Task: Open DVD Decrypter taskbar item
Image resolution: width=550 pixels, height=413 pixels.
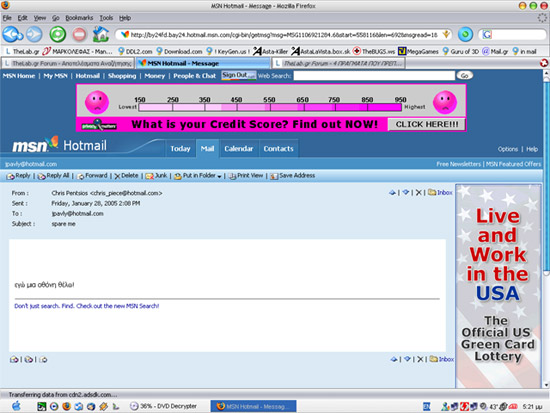Action: pyautogui.click(x=163, y=406)
